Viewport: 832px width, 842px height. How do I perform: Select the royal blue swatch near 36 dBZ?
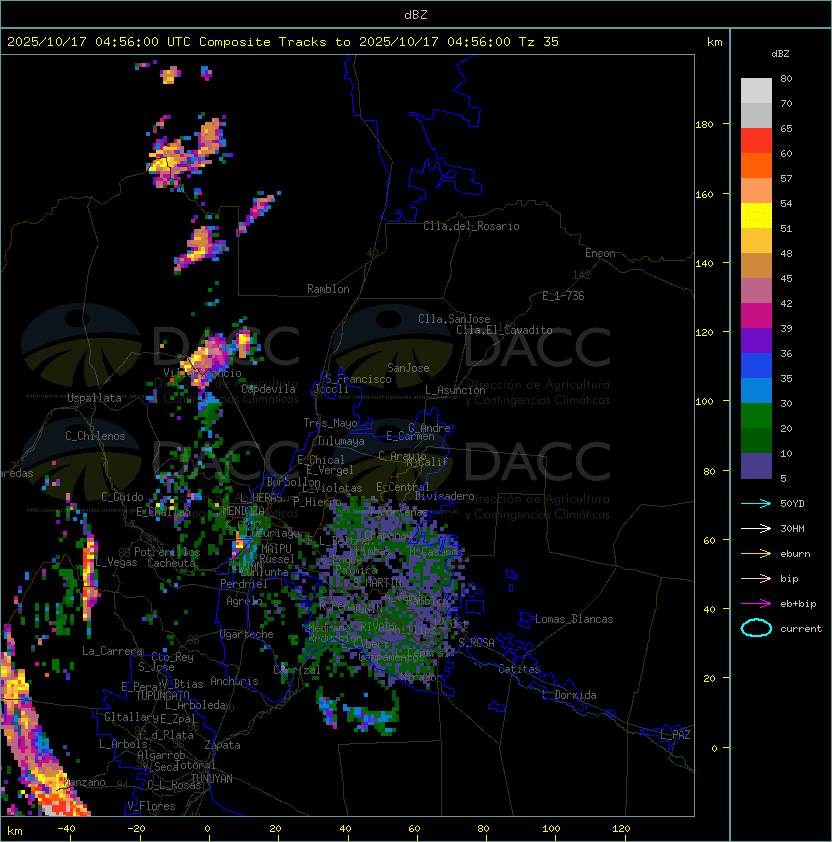coord(756,366)
